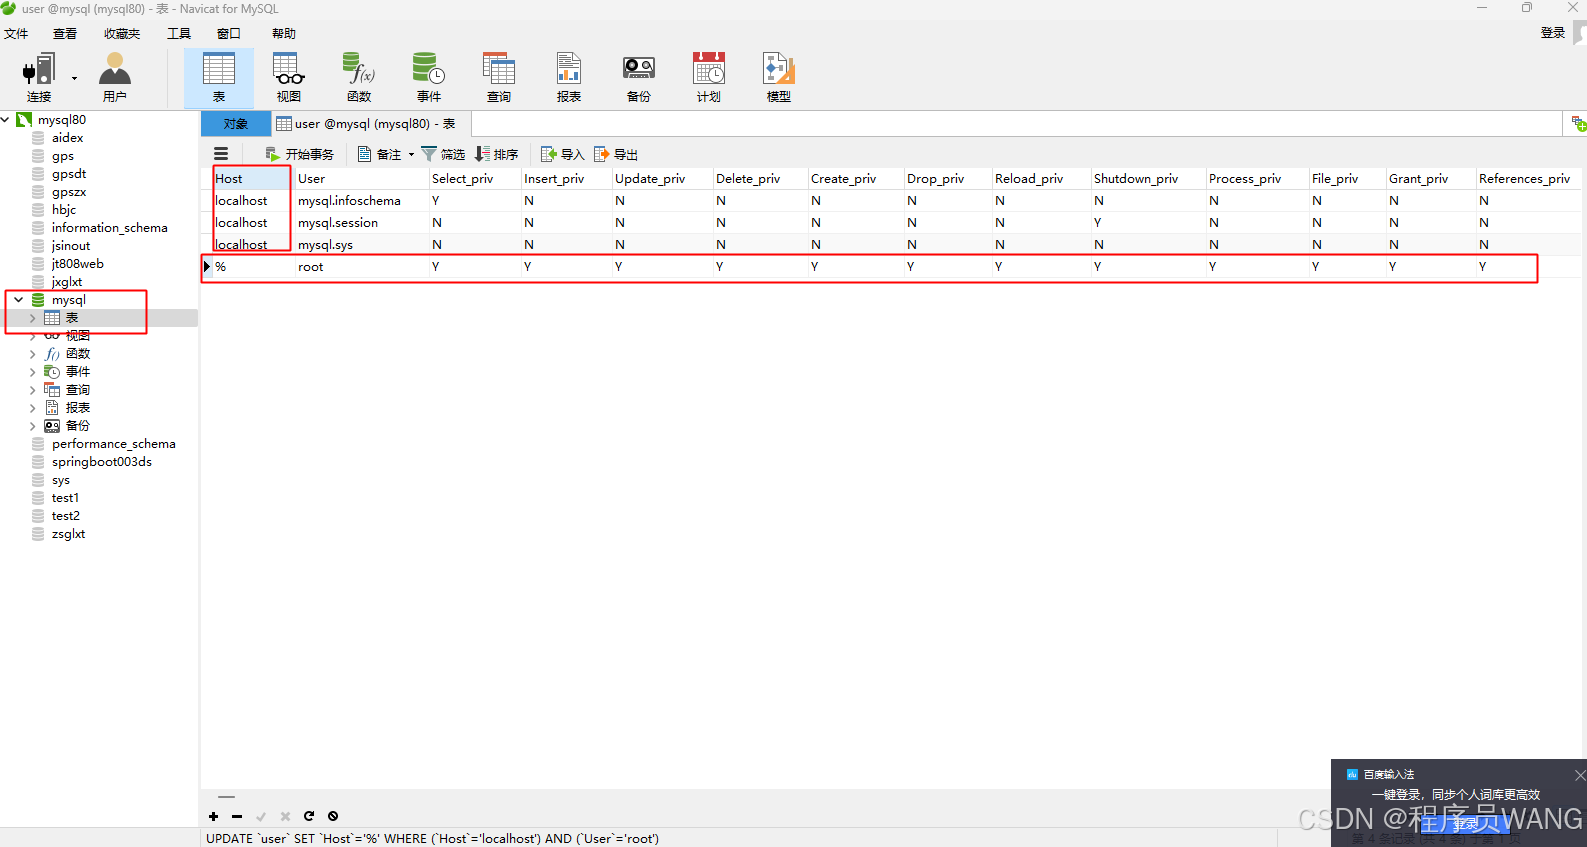Click the 登录 (Login) link at top right

coord(1553,33)
